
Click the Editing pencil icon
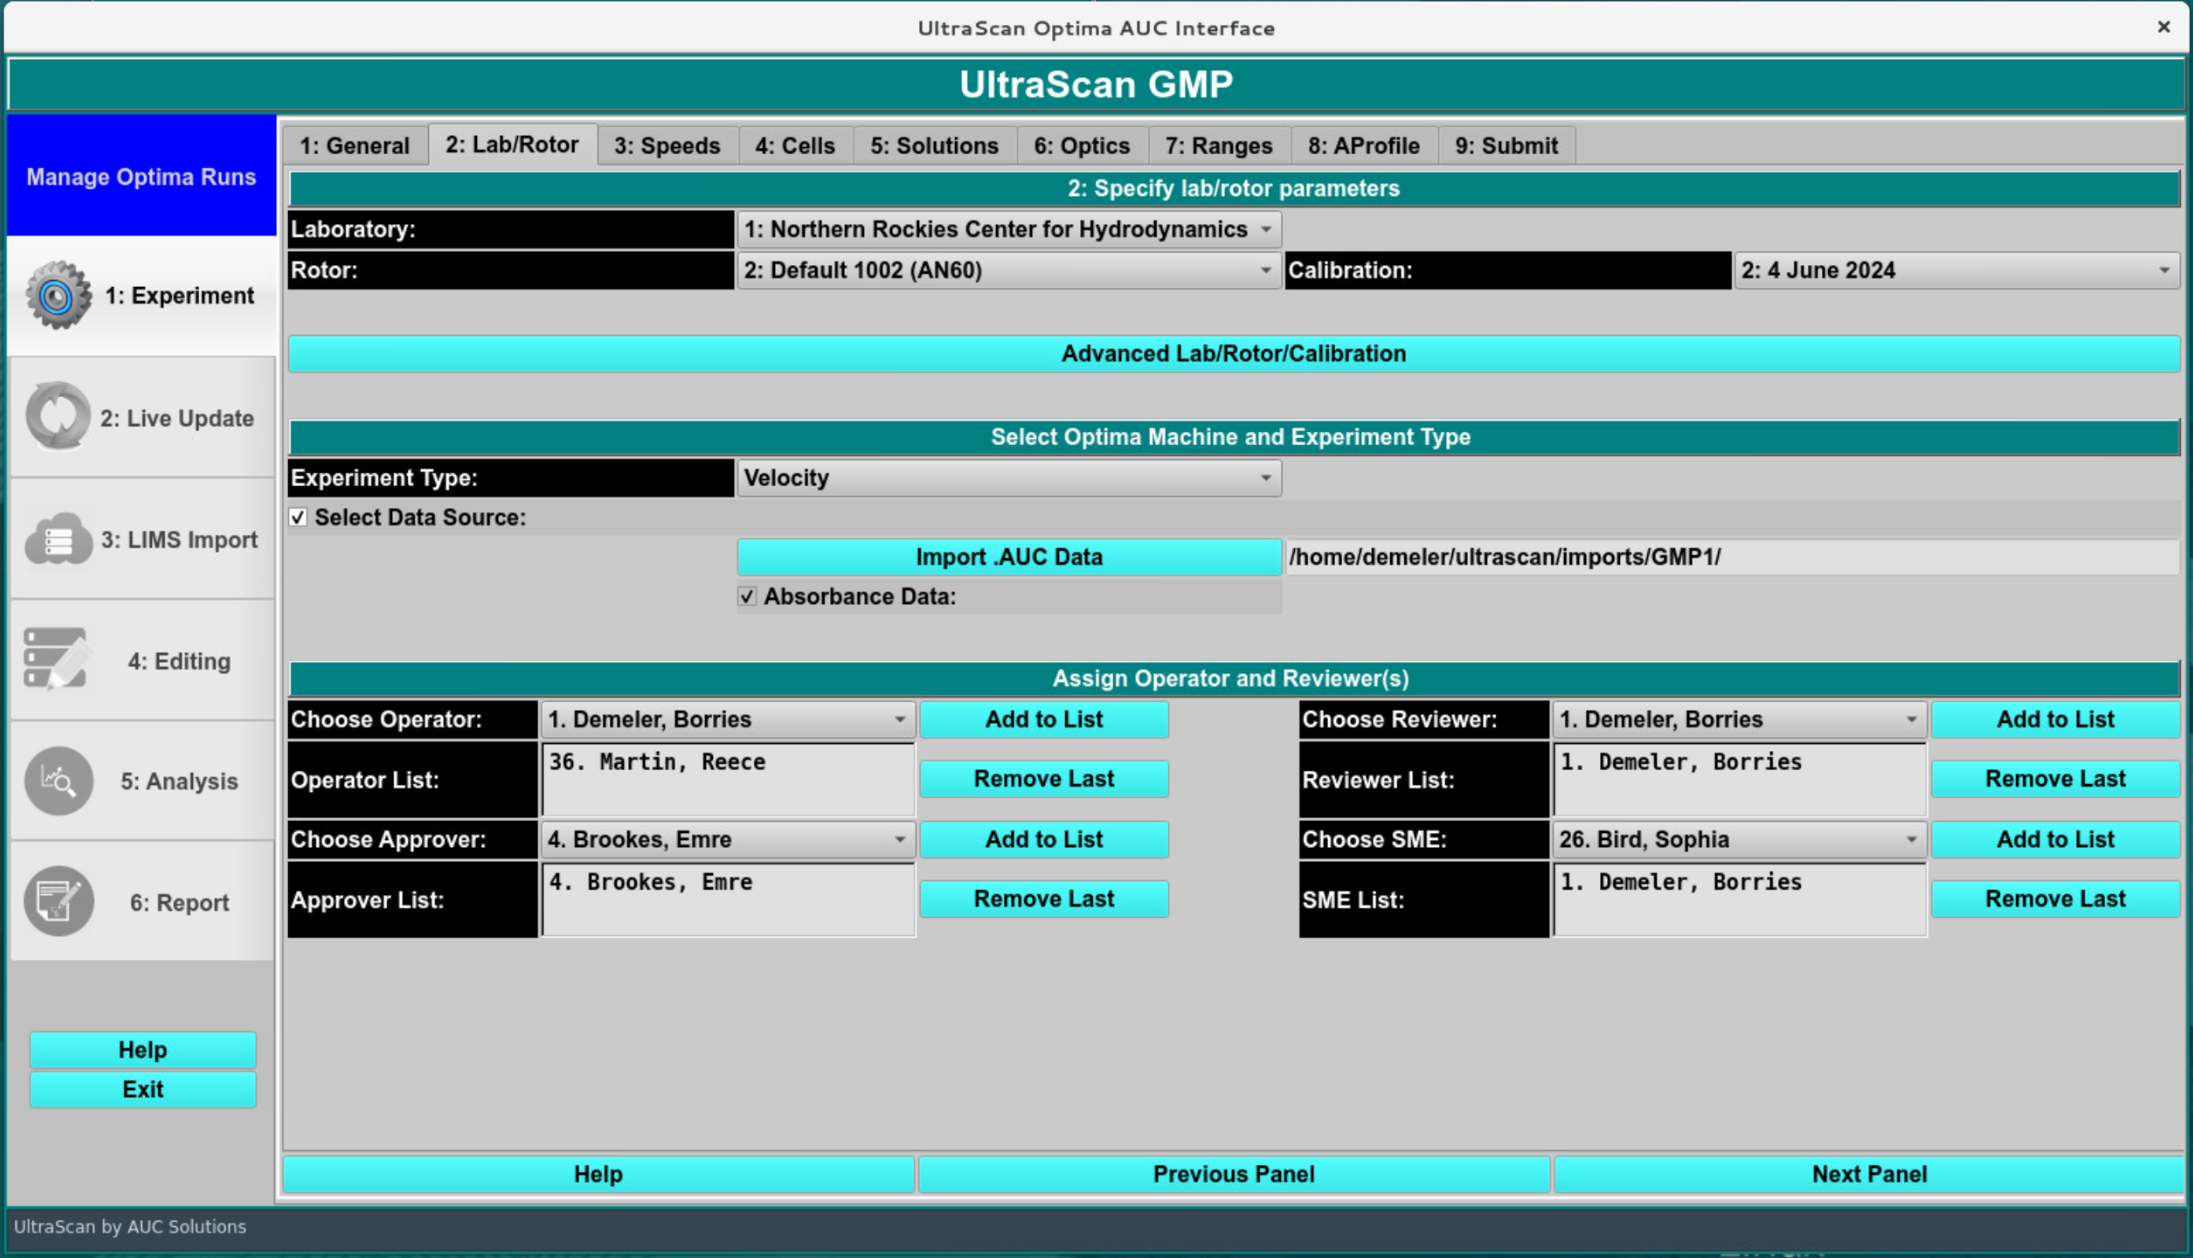pos(56,660)
